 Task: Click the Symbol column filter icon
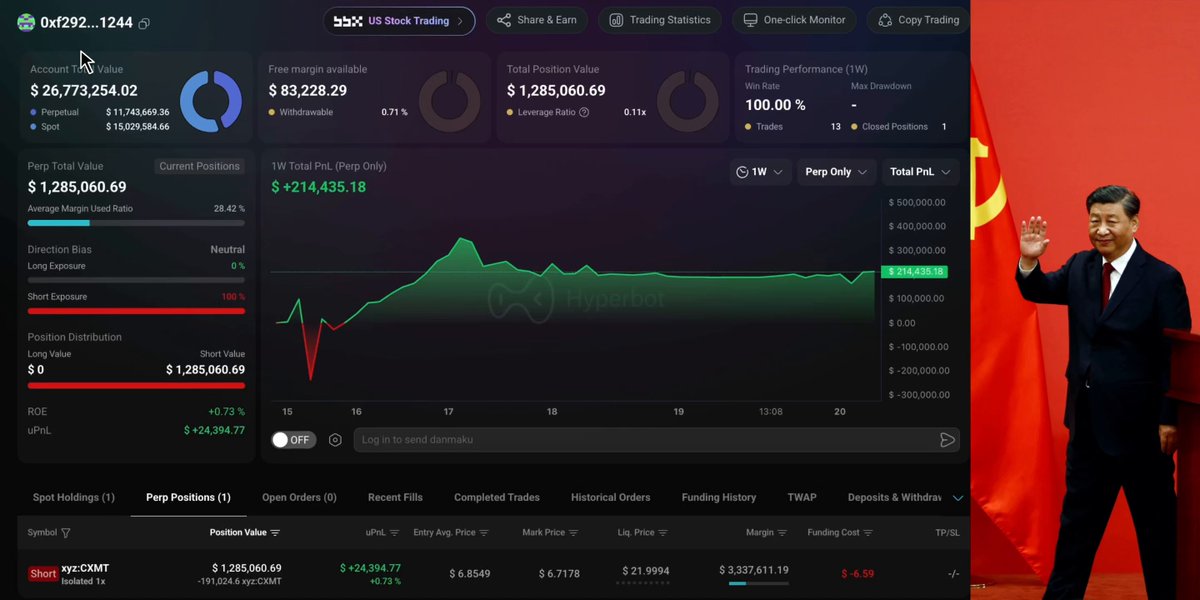coord(66,533)
